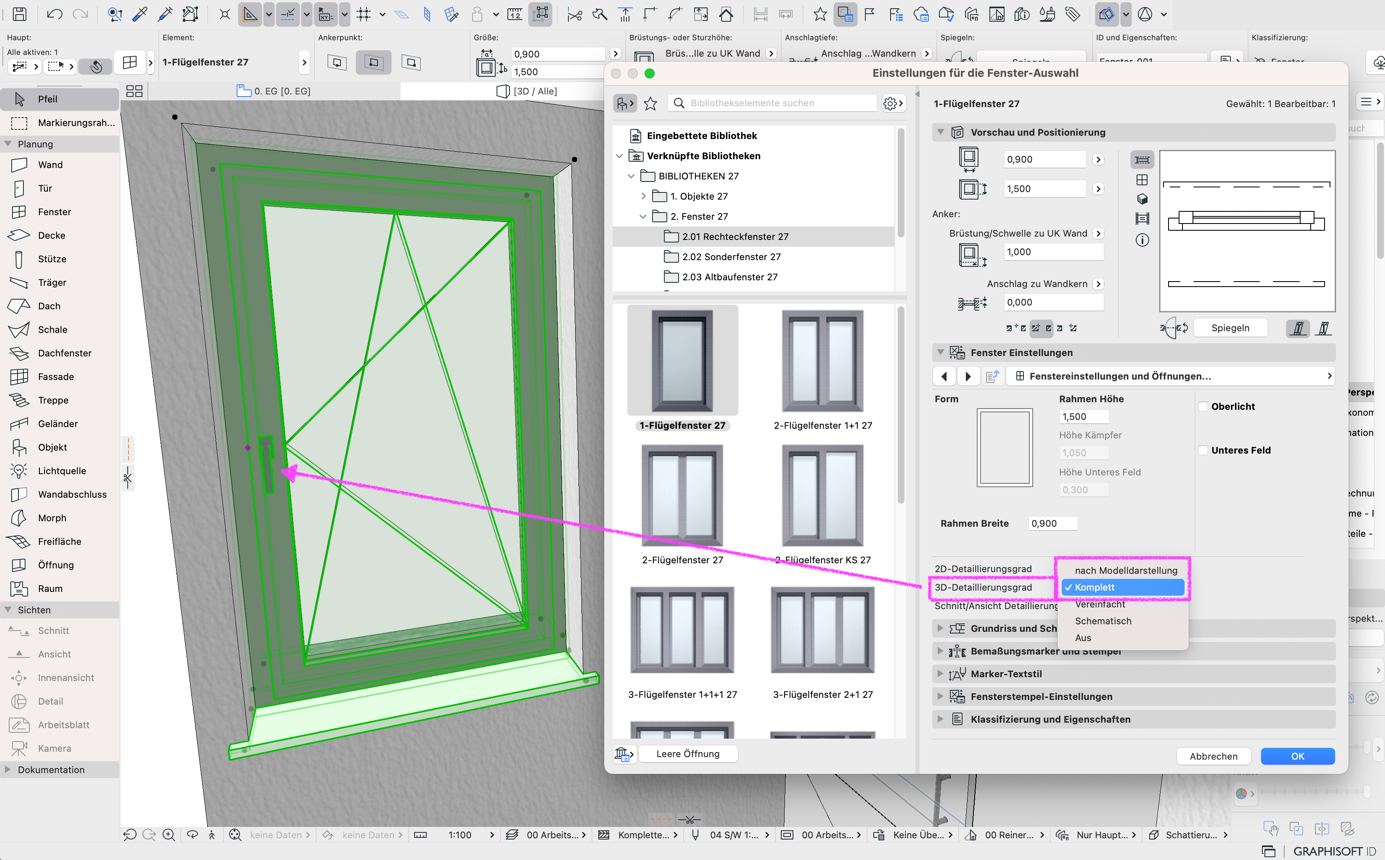Go to previous settings page arrow

click(944, 377)
